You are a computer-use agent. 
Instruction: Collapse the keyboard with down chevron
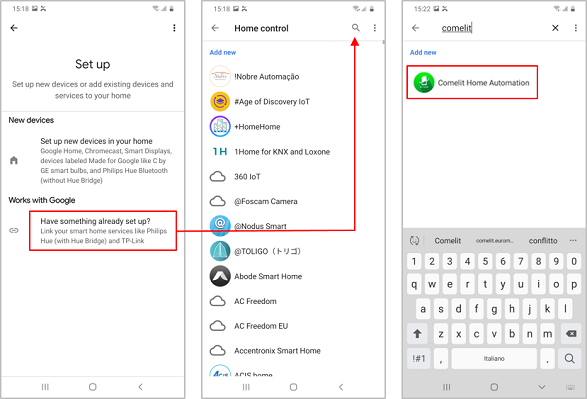coord(541,387)
